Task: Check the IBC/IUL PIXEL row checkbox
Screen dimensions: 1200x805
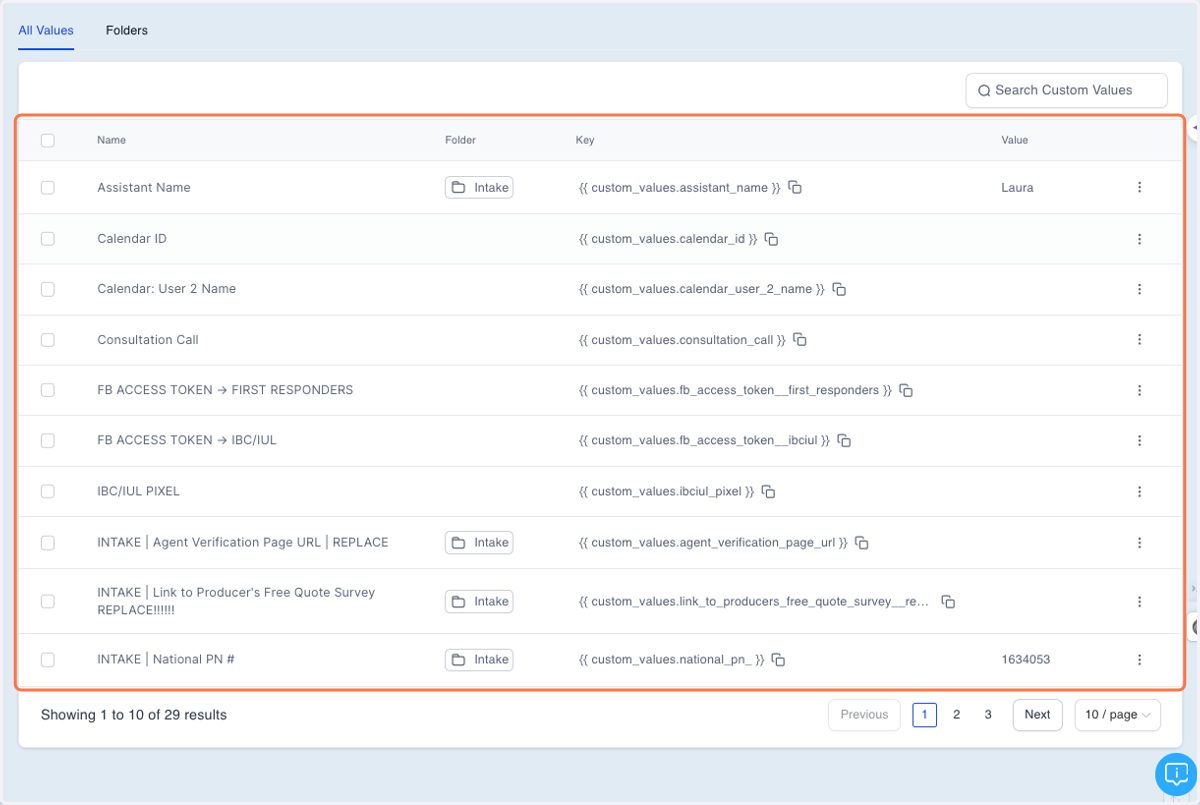Action: (47, 491)
